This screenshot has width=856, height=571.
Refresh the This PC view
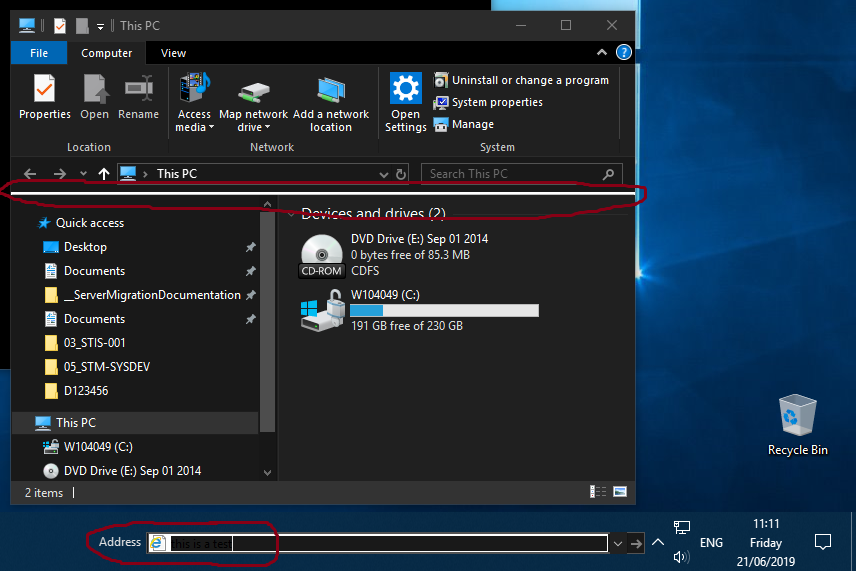(401, 174)
